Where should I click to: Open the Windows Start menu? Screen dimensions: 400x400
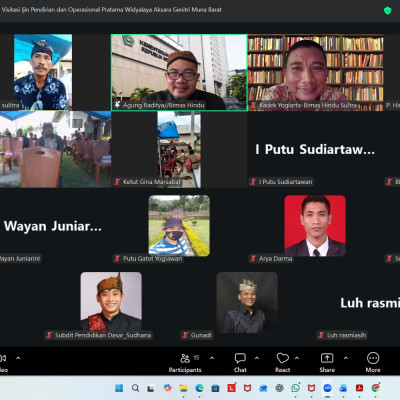(x=119, y=388)
